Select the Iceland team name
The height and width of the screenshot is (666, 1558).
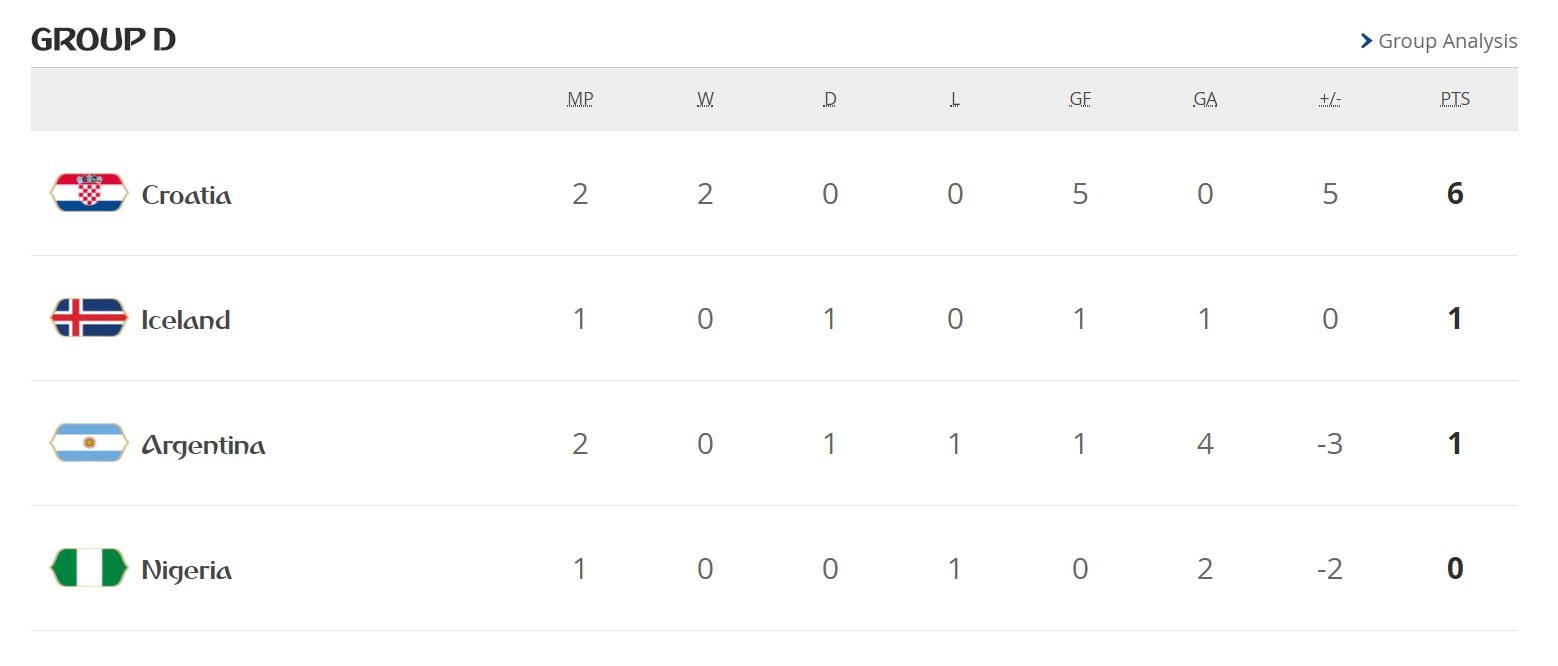tap(186, 320)
